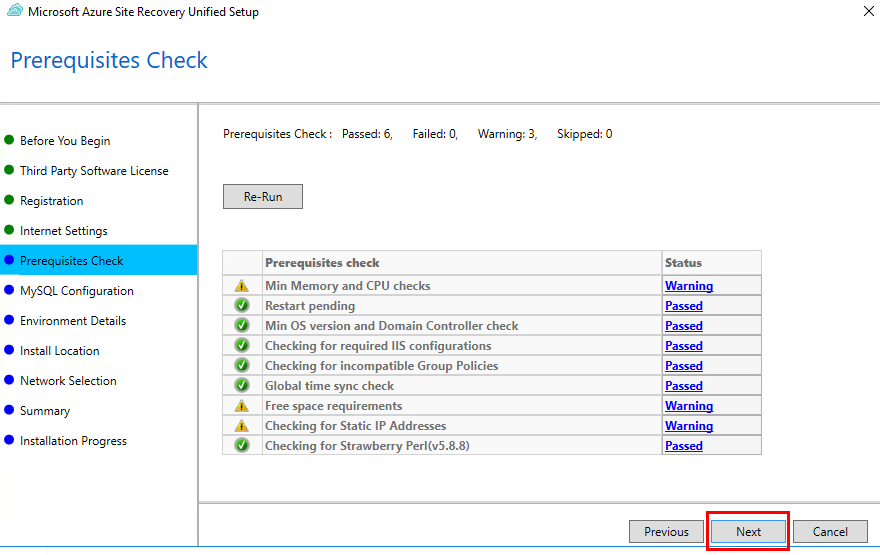Click green dot beside Registration
Image resolution: width=880 pixels, height=555 pixels.
coord(9,200)
